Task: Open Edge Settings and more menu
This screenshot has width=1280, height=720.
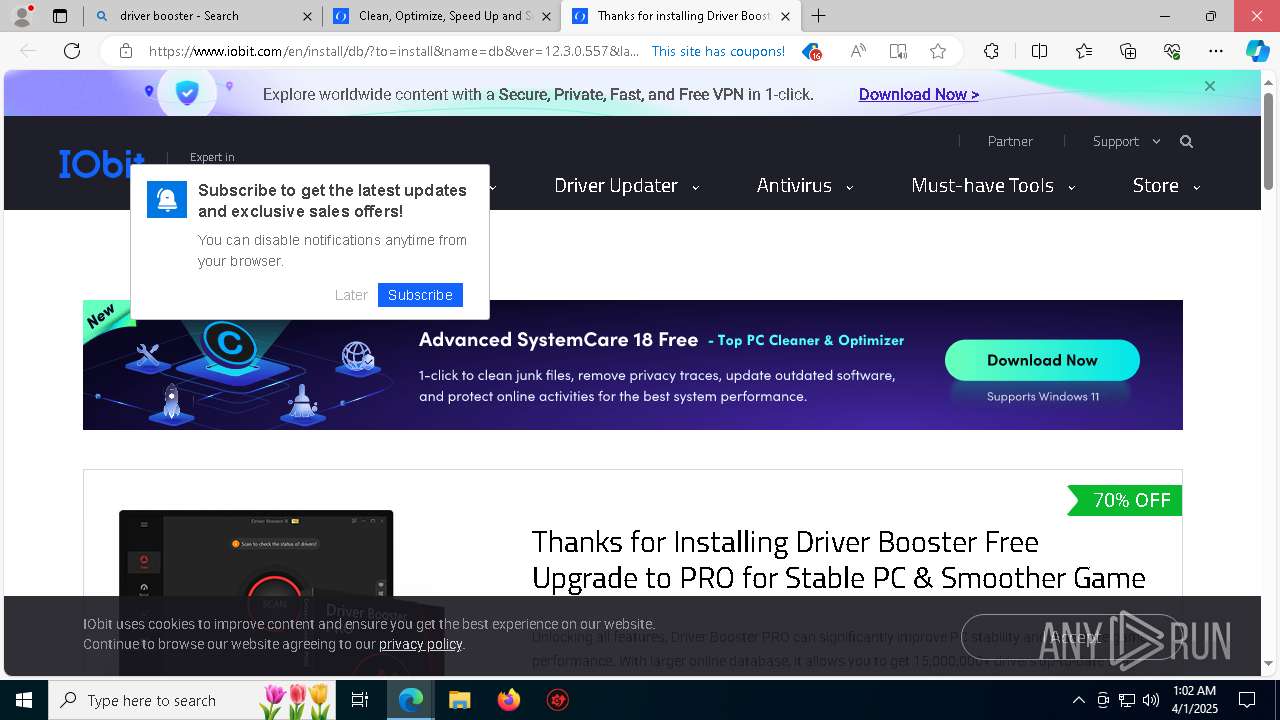Action: [1216, 51]
